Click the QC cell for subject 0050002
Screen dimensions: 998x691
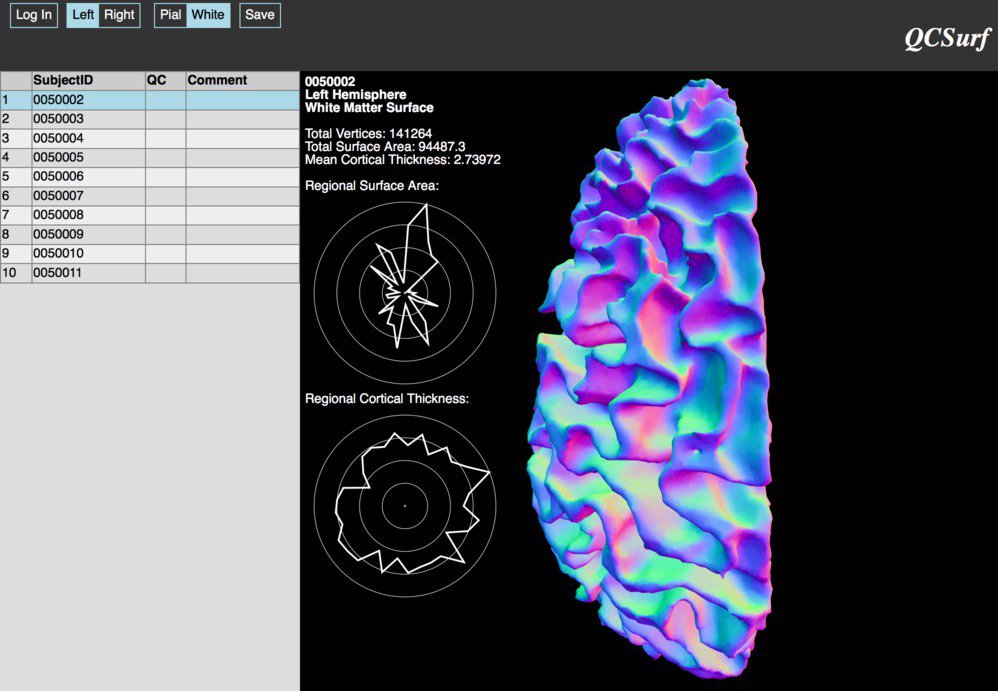click(165, 100)
